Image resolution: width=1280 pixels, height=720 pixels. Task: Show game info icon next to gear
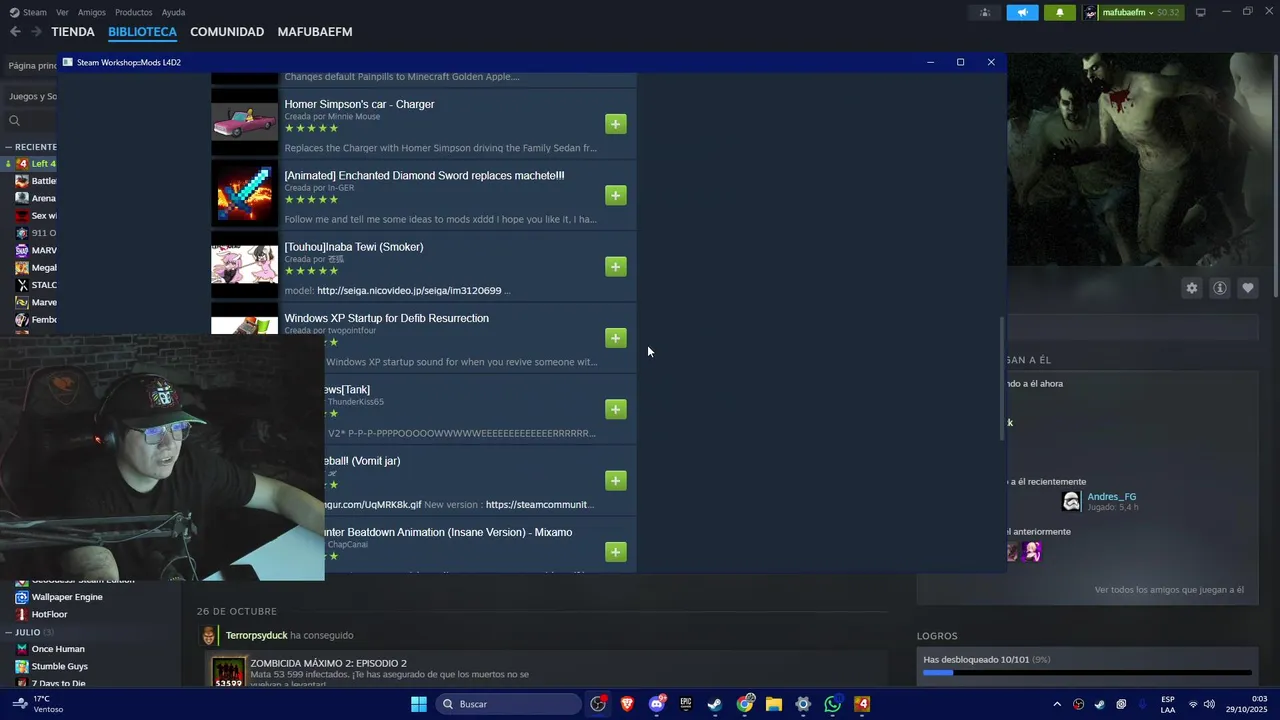point(1220,288)
